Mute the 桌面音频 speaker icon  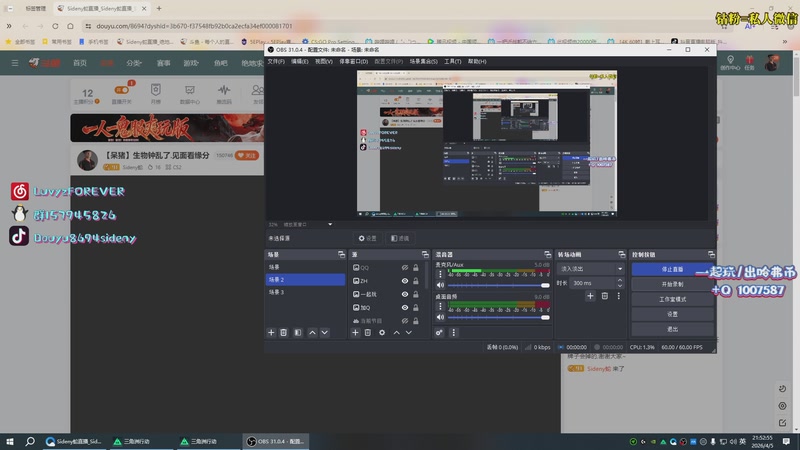(x=440, y=317)
